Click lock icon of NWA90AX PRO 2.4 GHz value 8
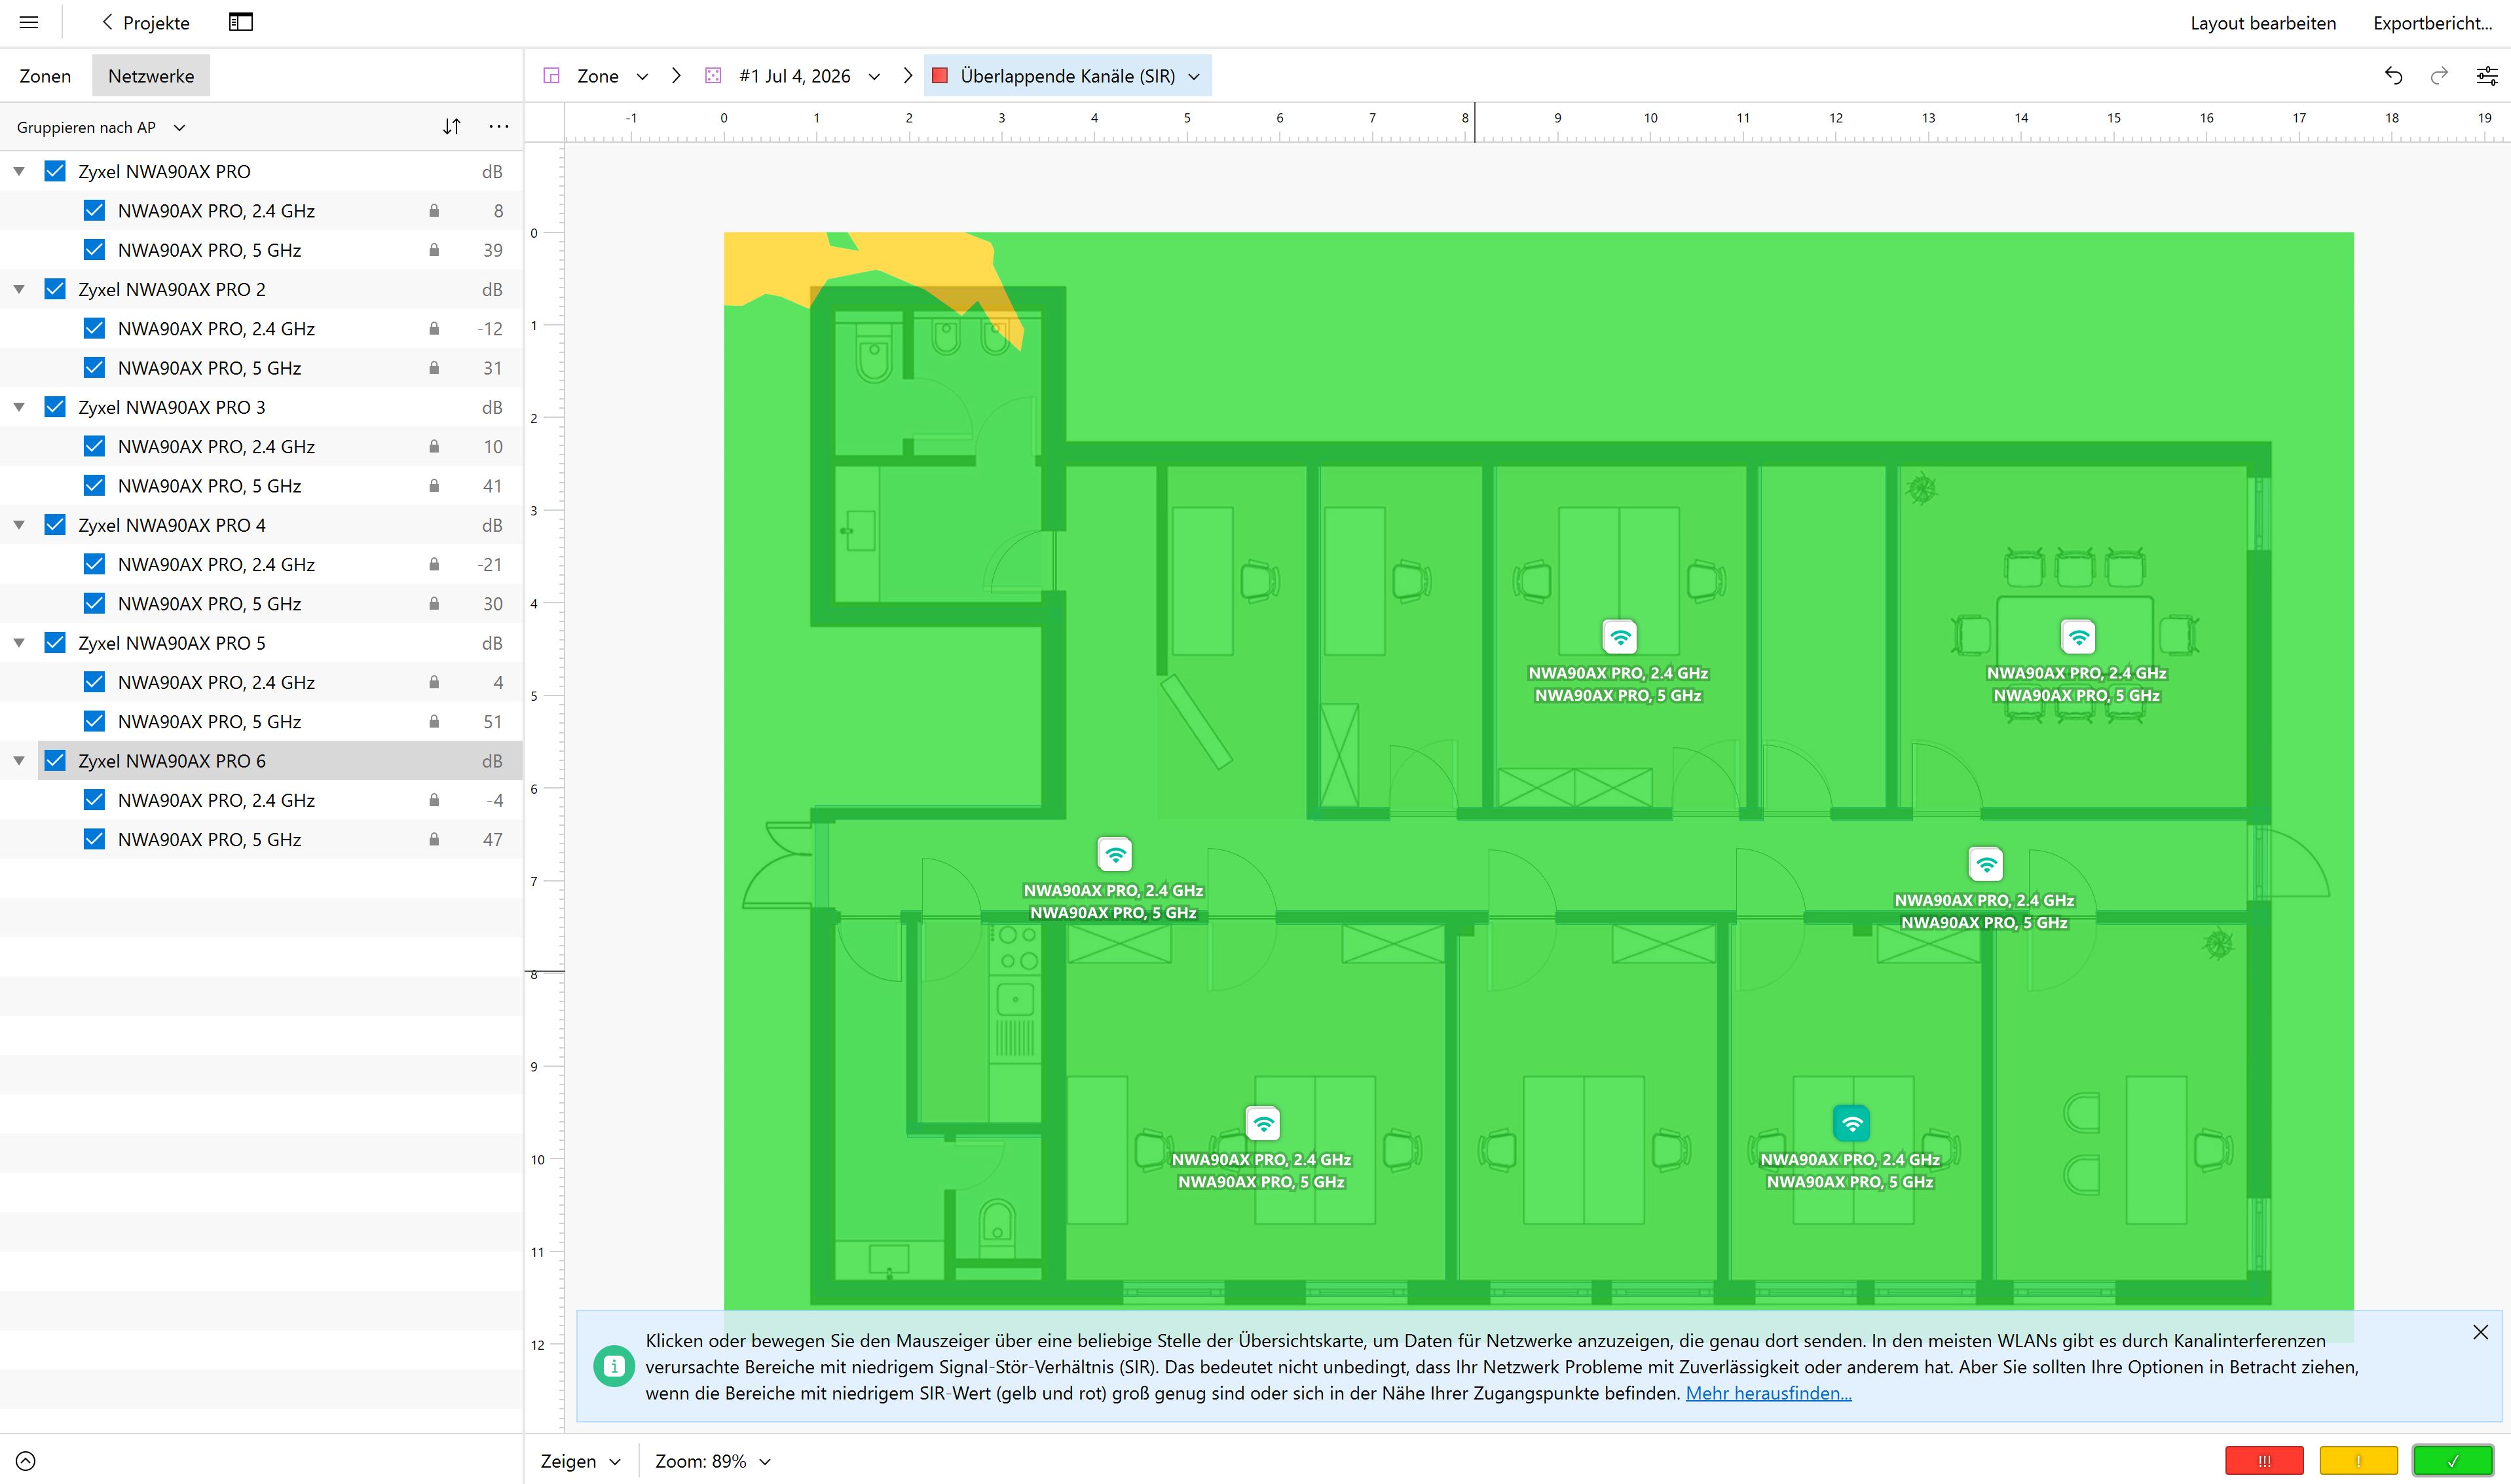Screen dimensions: 2511x1484 (x=434, y=211)
